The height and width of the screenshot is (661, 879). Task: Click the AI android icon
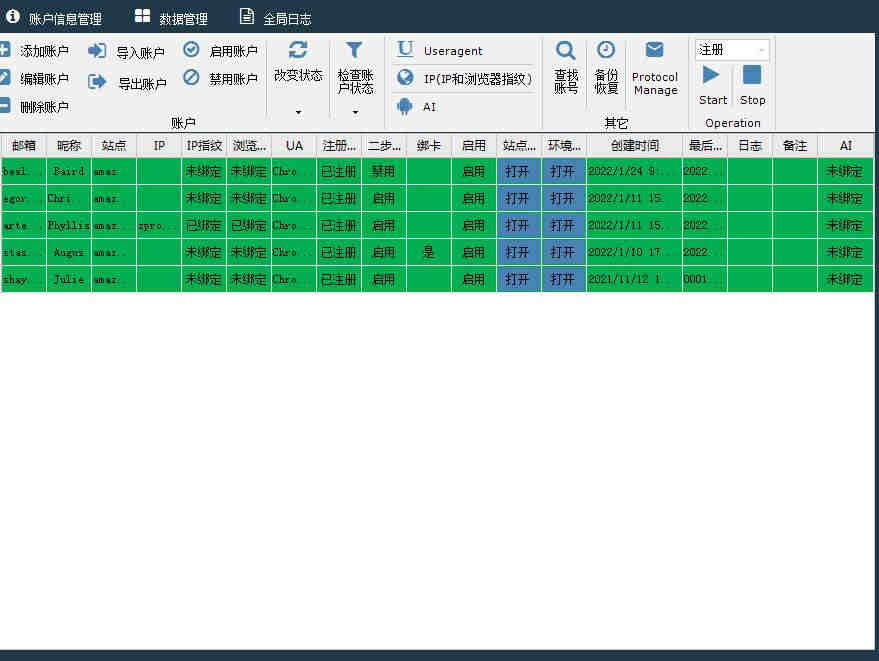(x=404, y=106)
